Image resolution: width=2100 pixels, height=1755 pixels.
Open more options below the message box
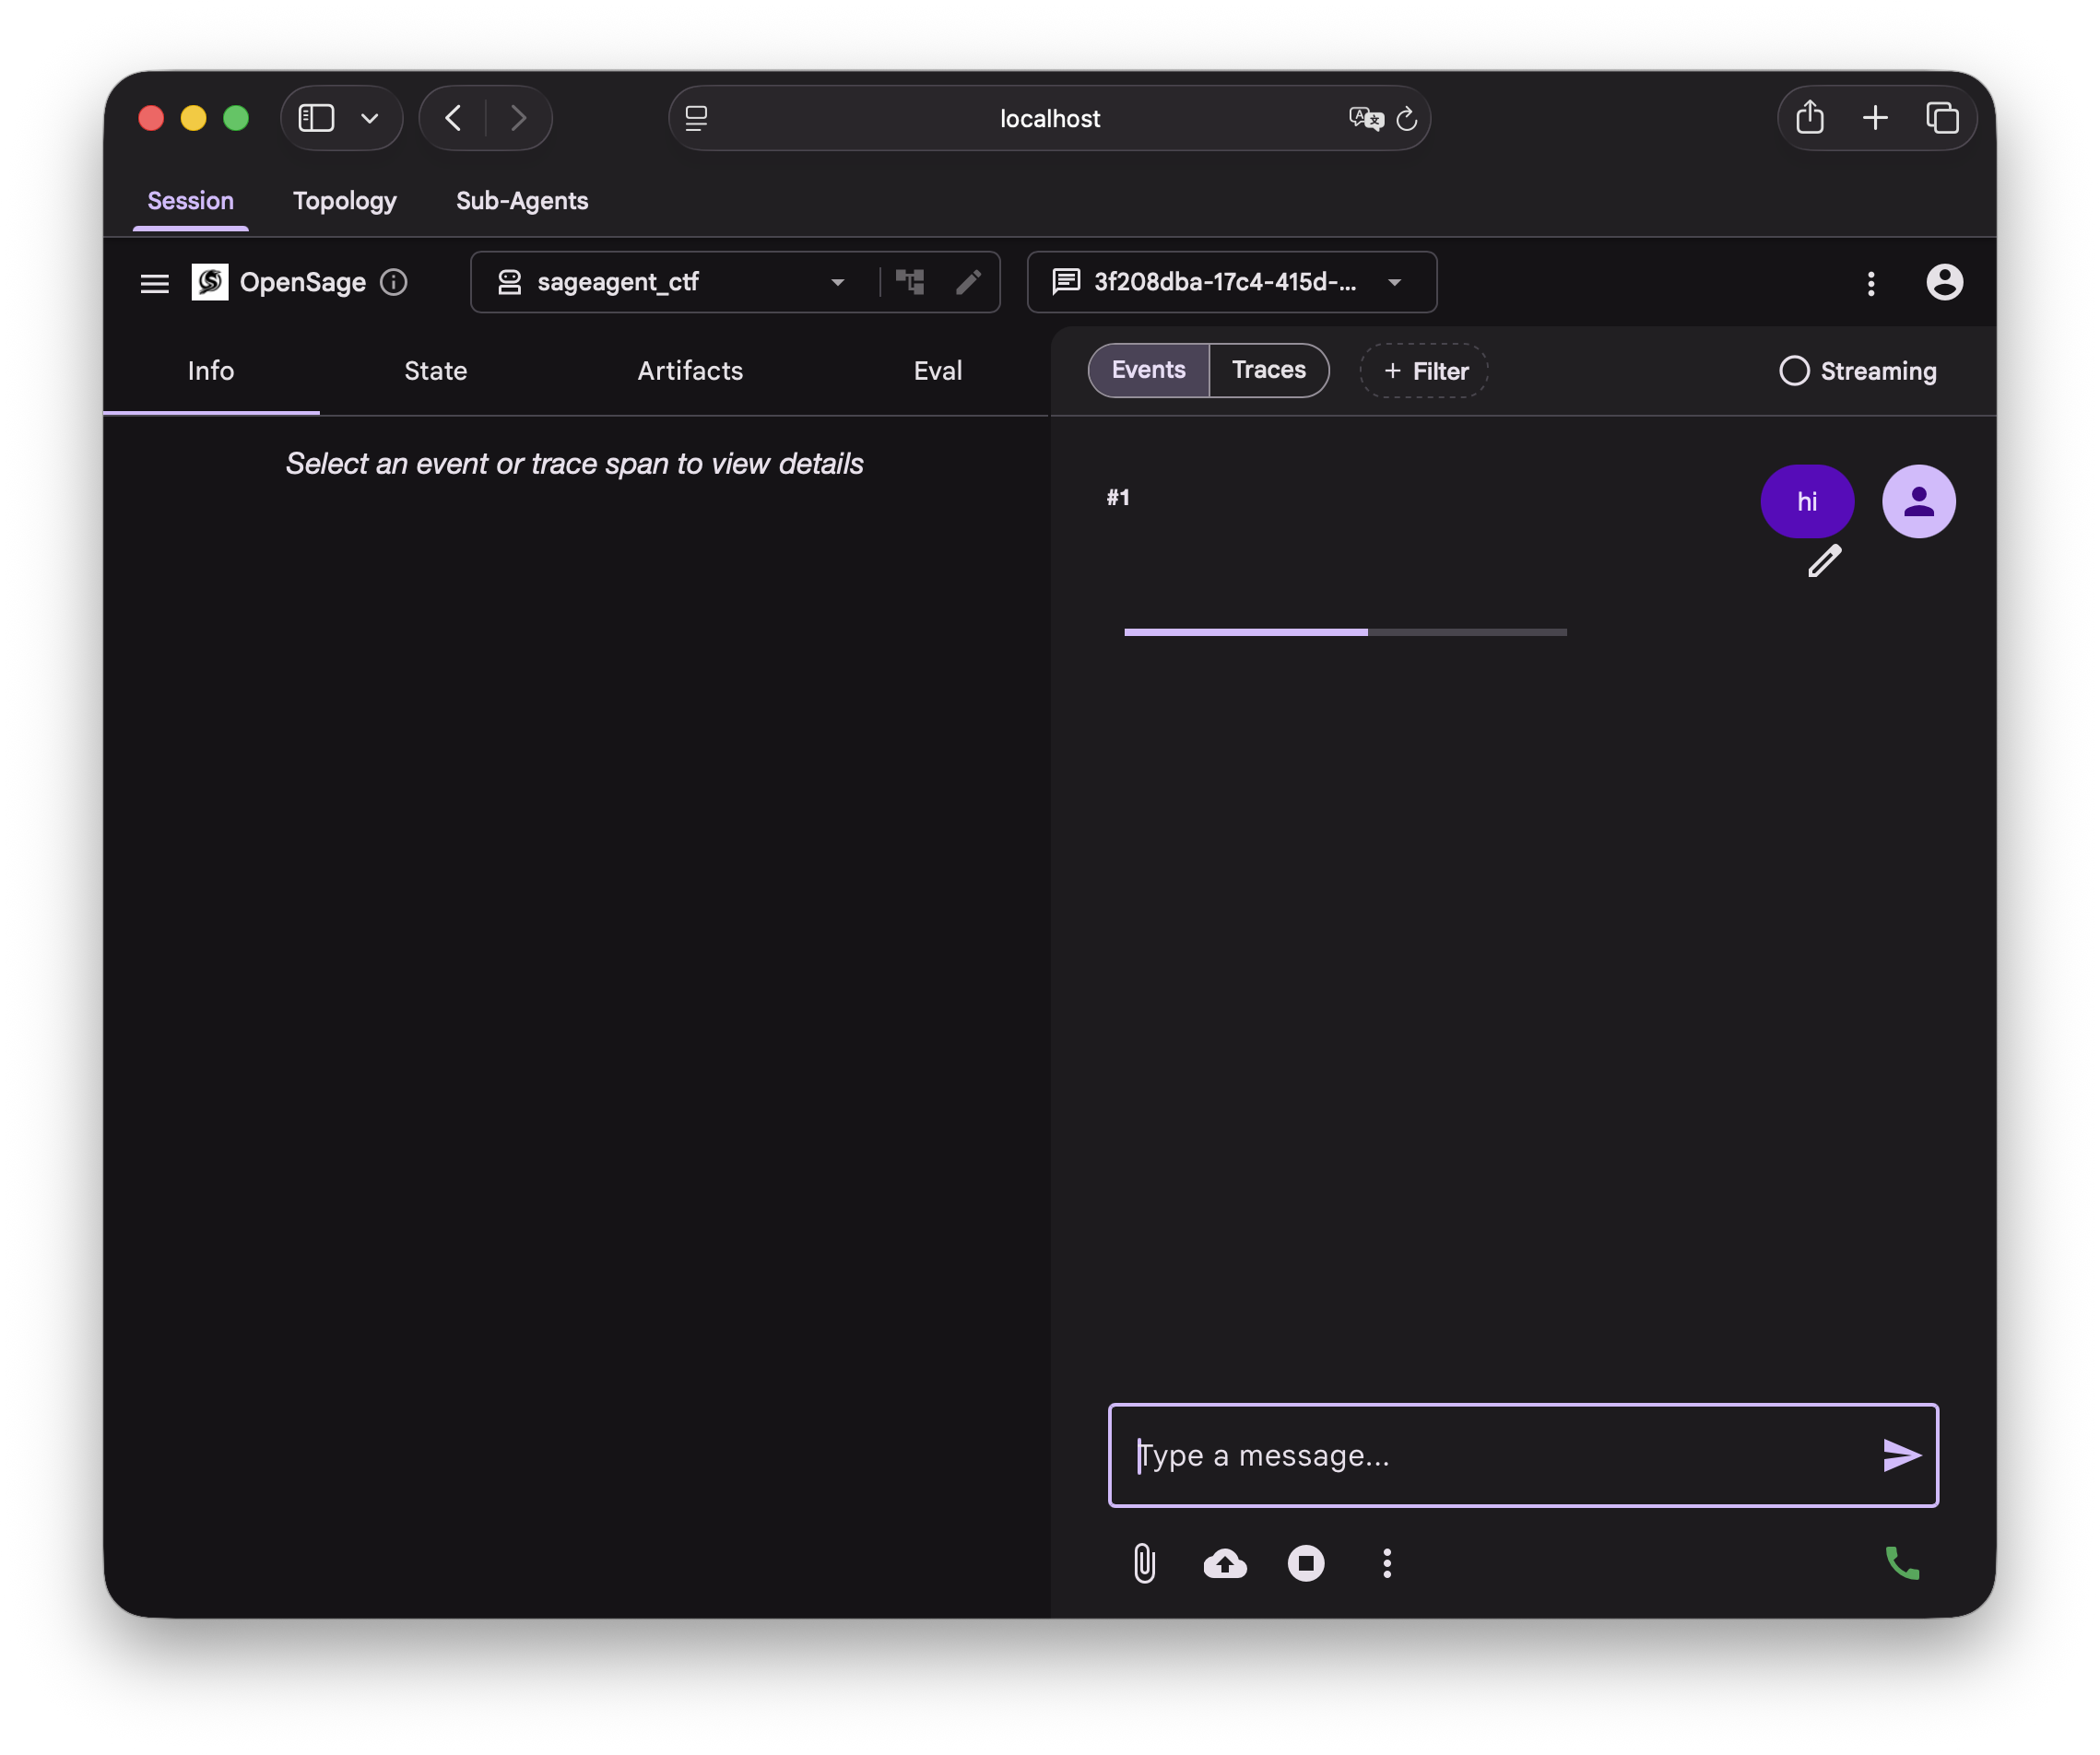[1387, 1564]
